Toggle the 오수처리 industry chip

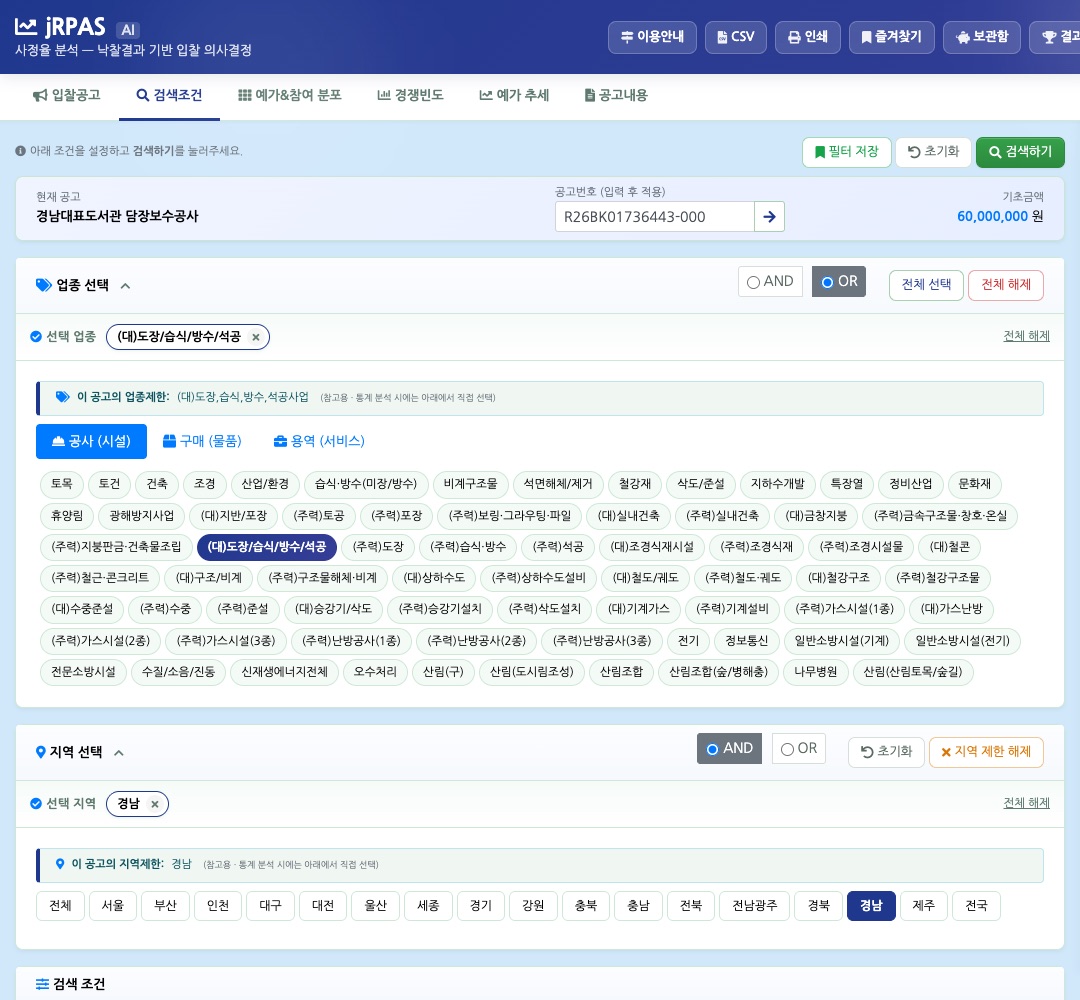[x=375, y=672]
